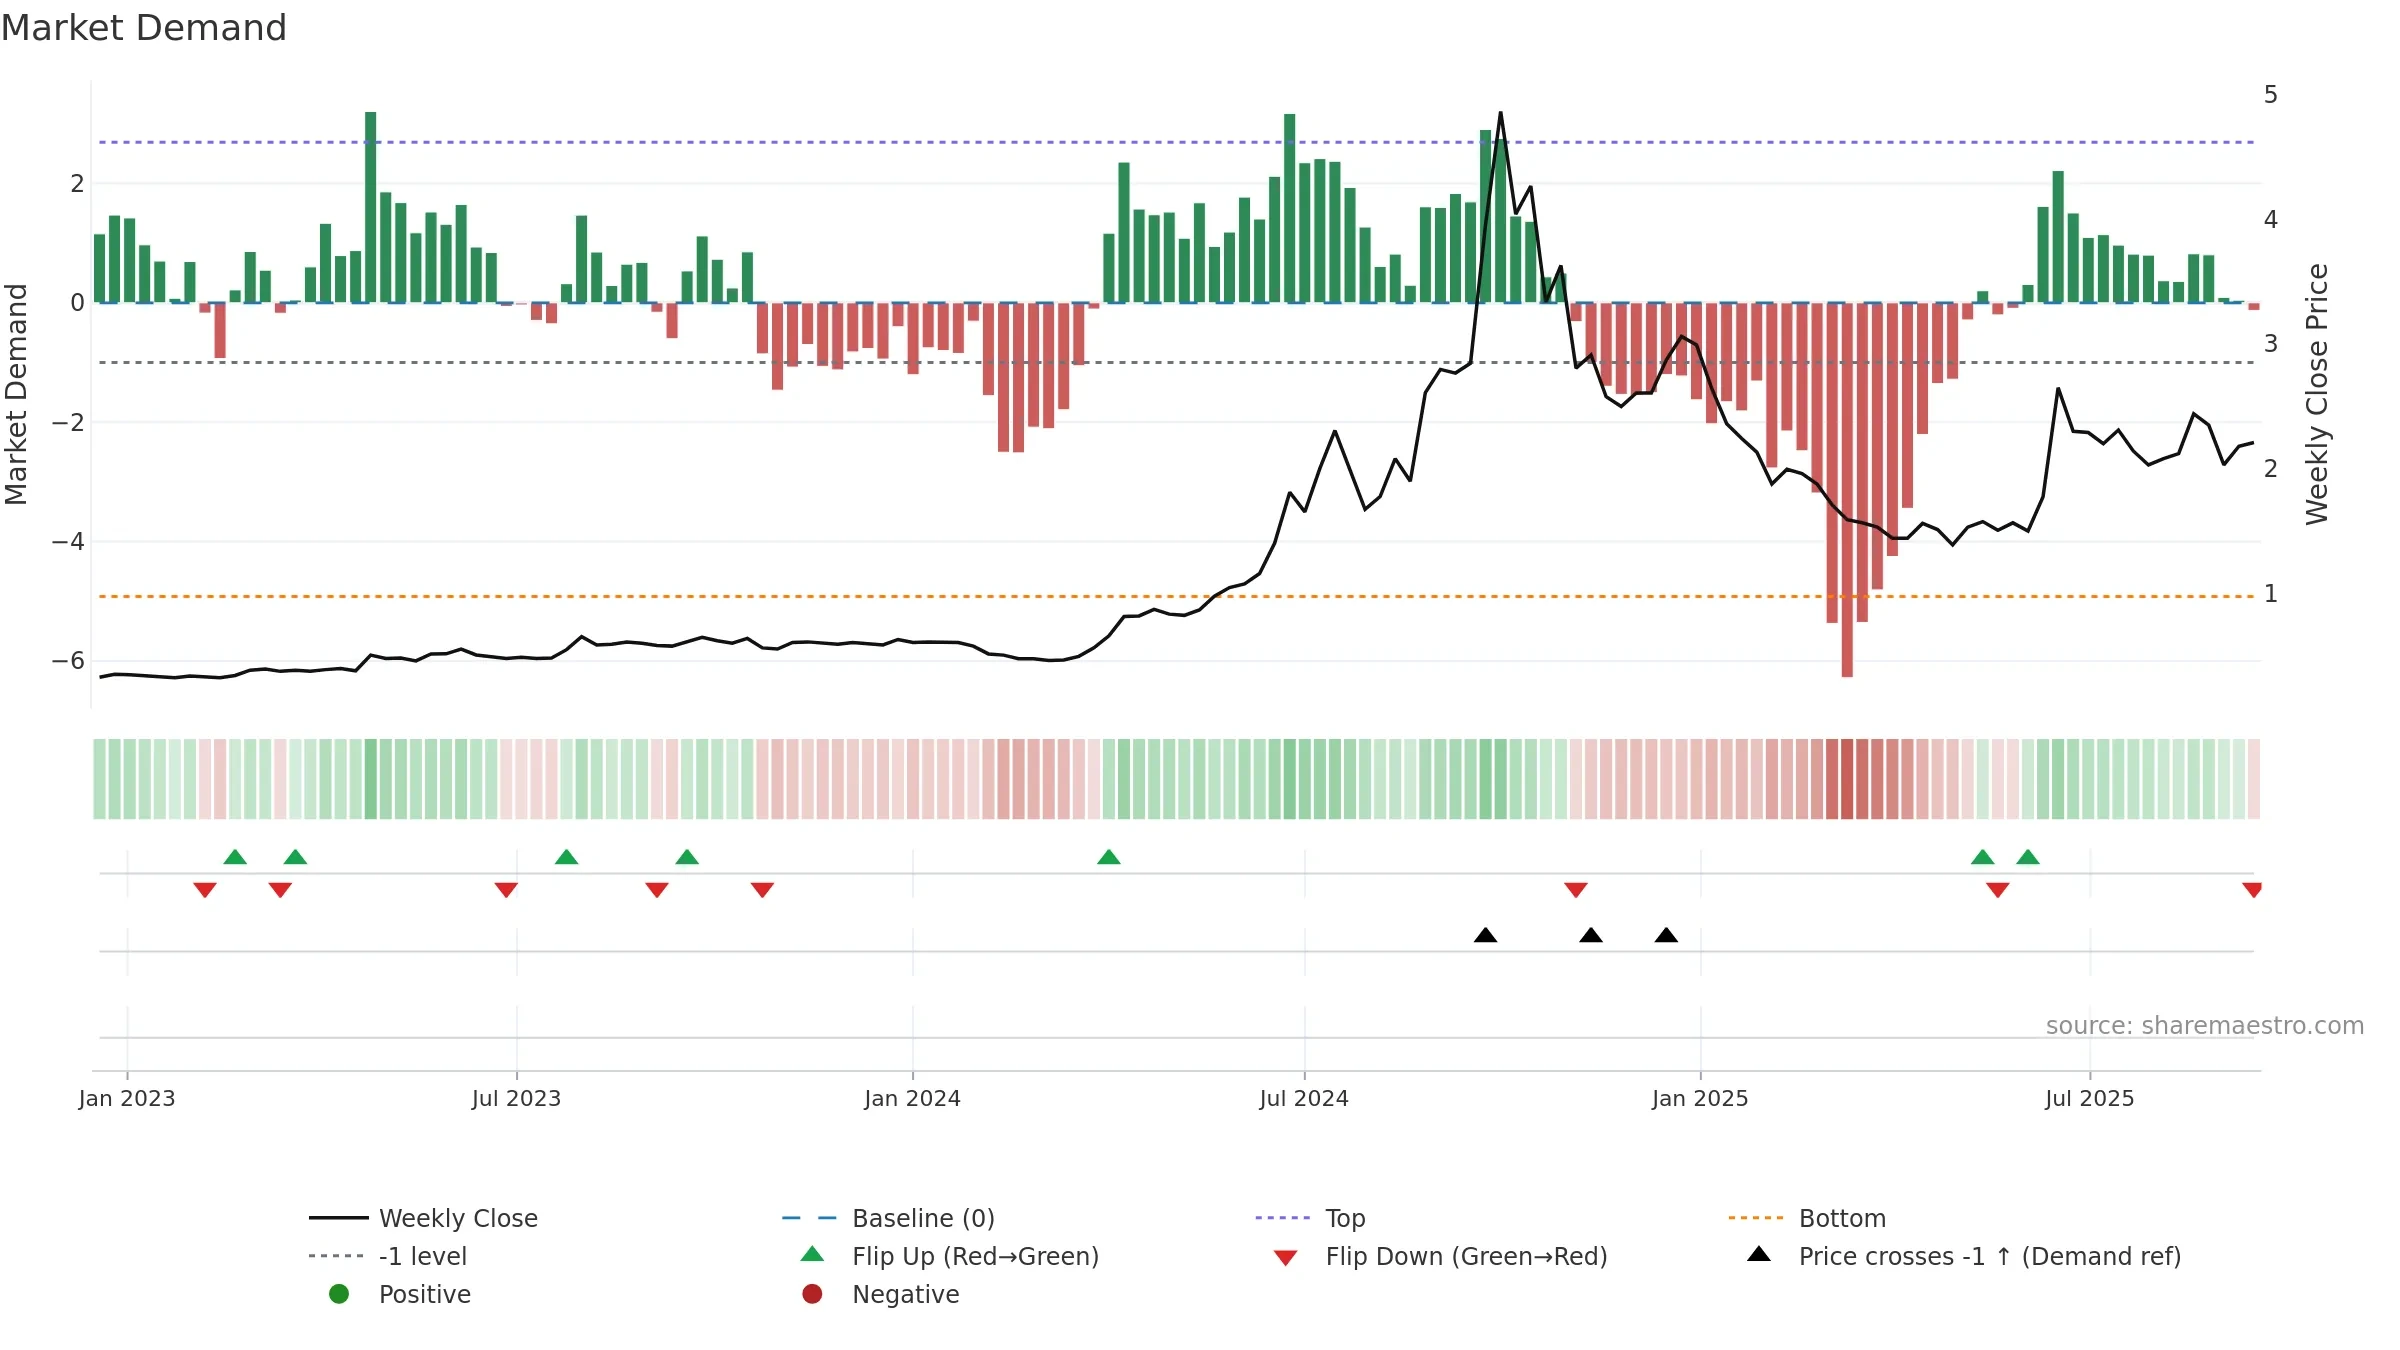
Task: Click the Market Demand chart title
Action: click(x=144, y=28)
